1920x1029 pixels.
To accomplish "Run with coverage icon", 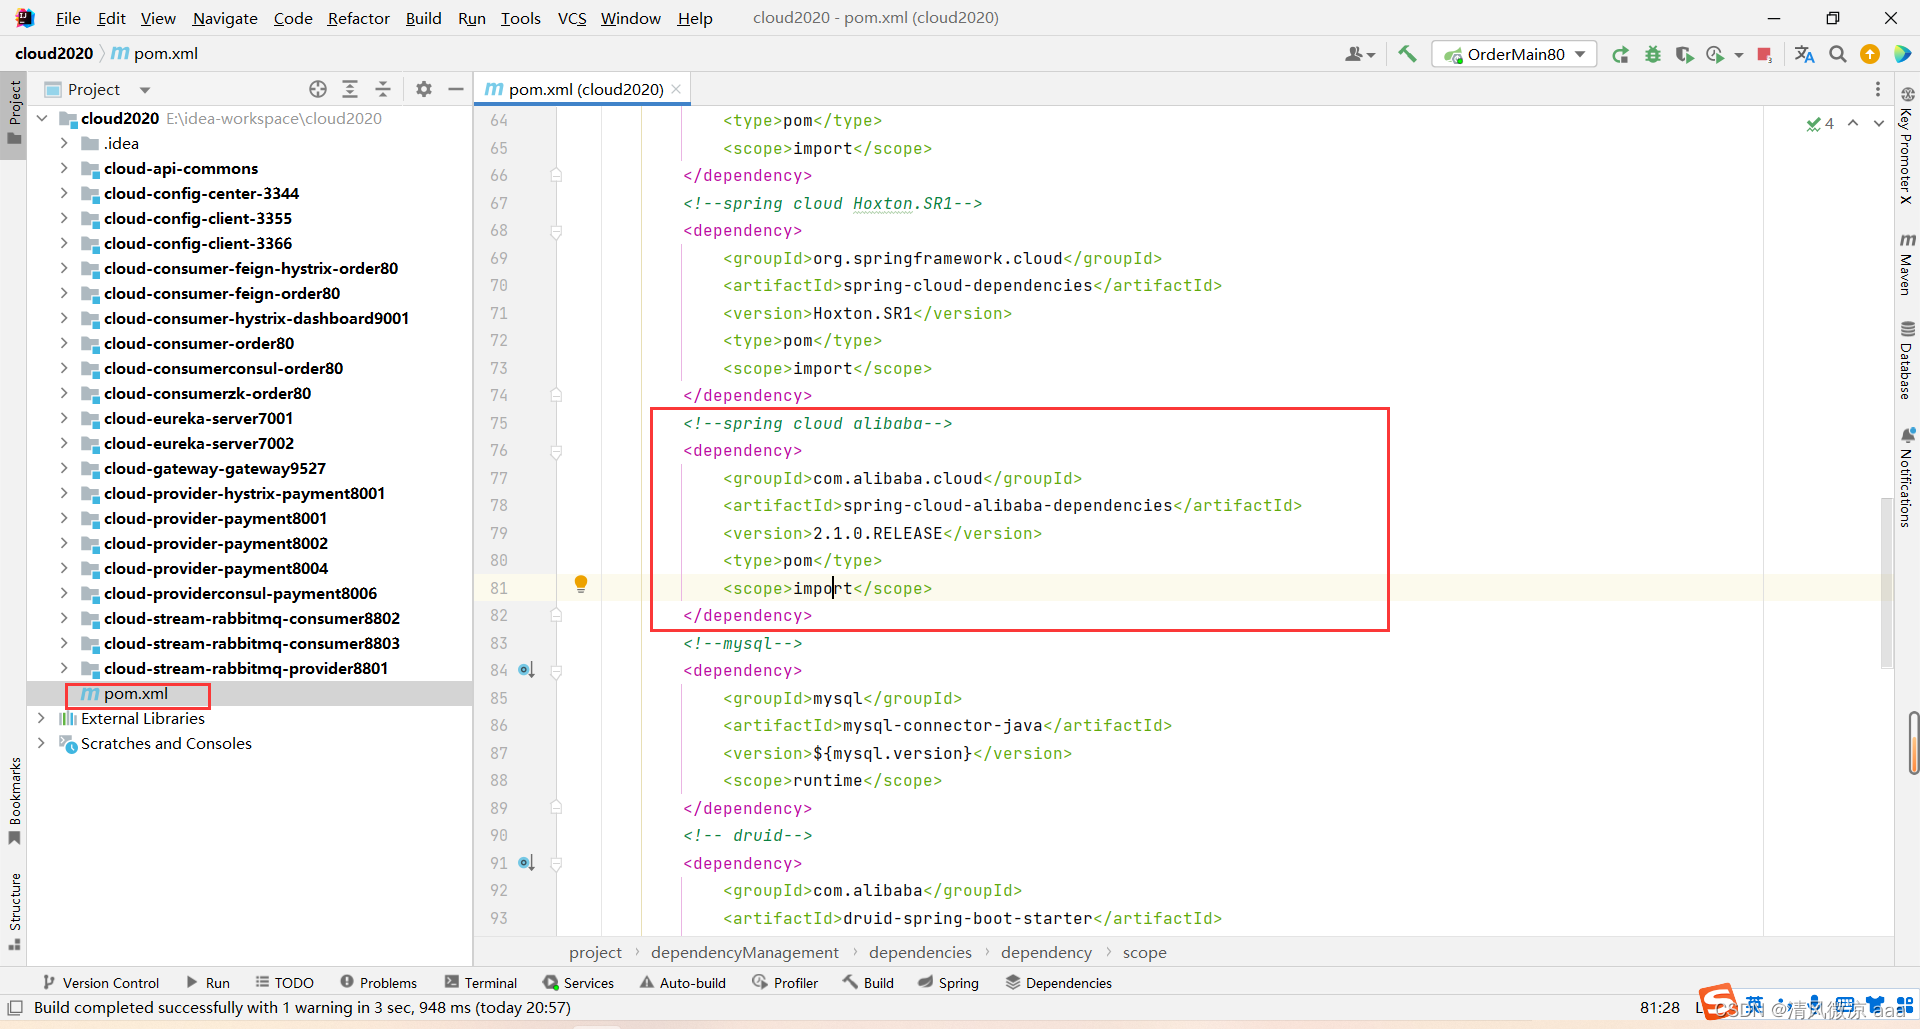I will (1684, 54).
